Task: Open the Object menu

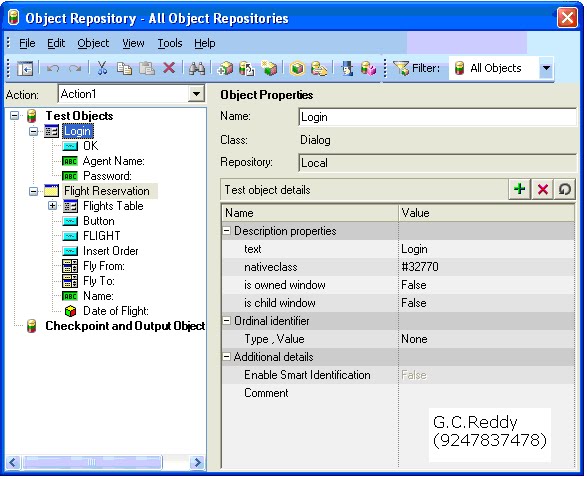Action: (93, 43)
